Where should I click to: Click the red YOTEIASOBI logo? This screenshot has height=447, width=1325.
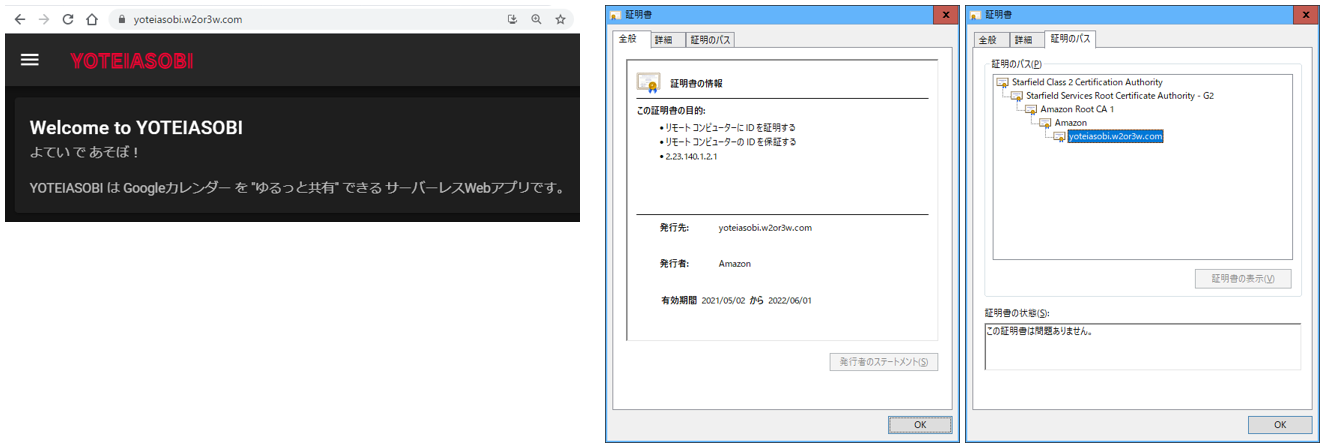point(131,61)
